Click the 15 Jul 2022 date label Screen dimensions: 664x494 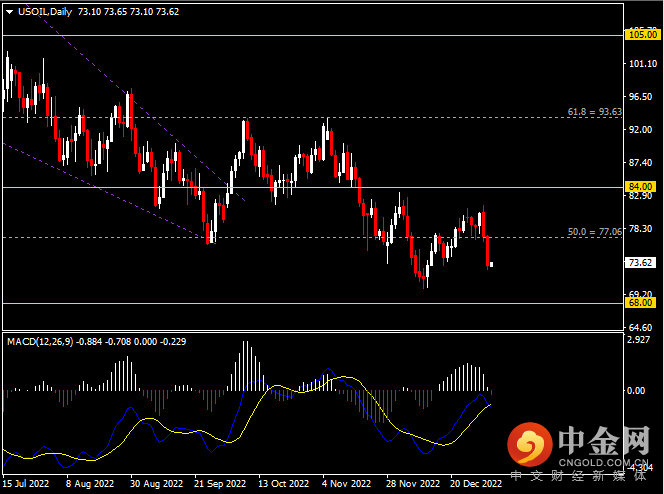(x=28, y=483)
